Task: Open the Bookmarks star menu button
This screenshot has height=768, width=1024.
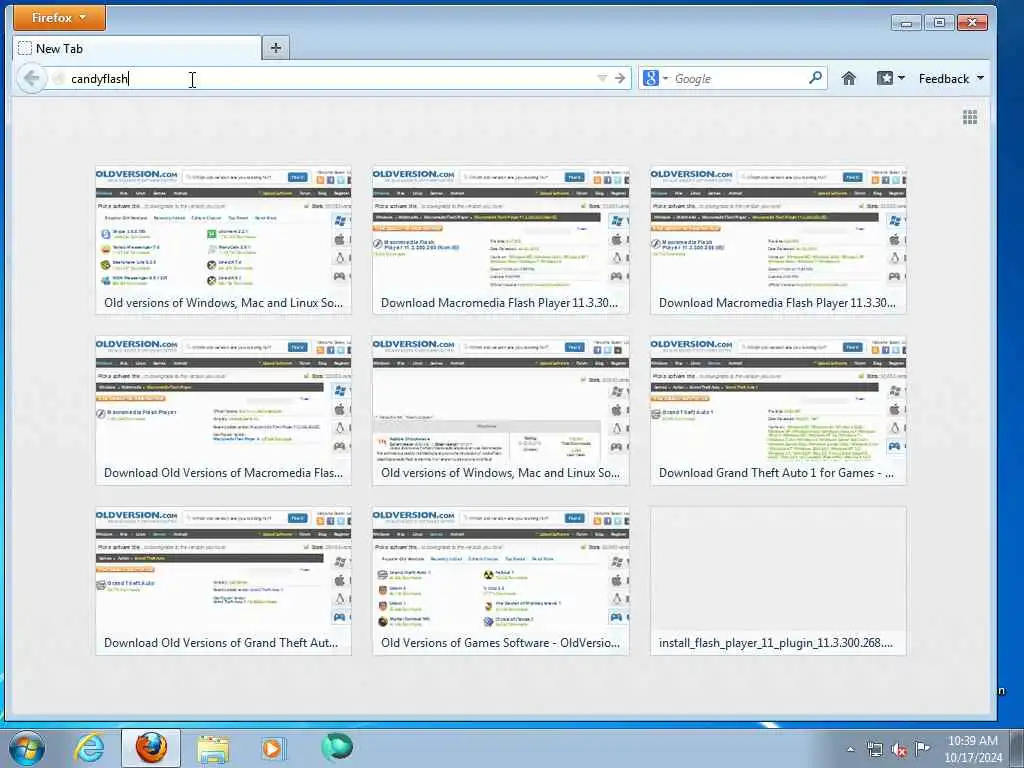Action: tap(885, 78)
